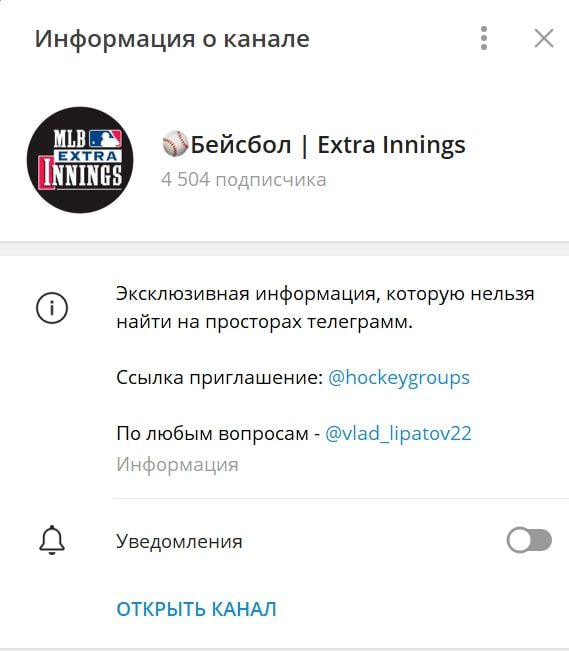569x651 pixels.
Task: Open the three-dot channel options menu
Action: click(x=483, y=38)
